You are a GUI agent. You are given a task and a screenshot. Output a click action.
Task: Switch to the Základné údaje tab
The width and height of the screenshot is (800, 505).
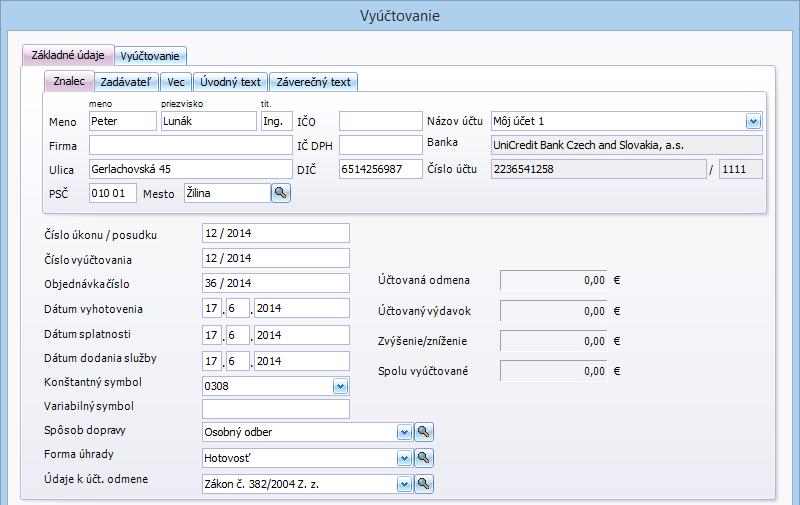pos(68,55)
